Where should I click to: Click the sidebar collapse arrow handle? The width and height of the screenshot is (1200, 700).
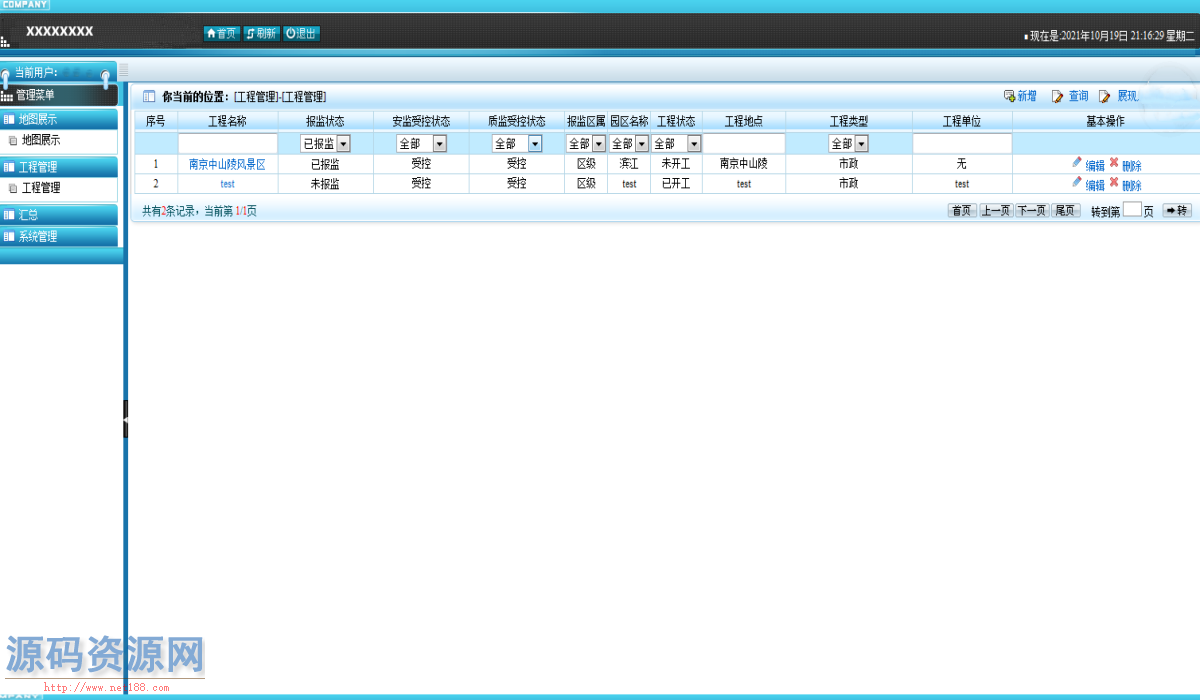click(x=125, y=418)
